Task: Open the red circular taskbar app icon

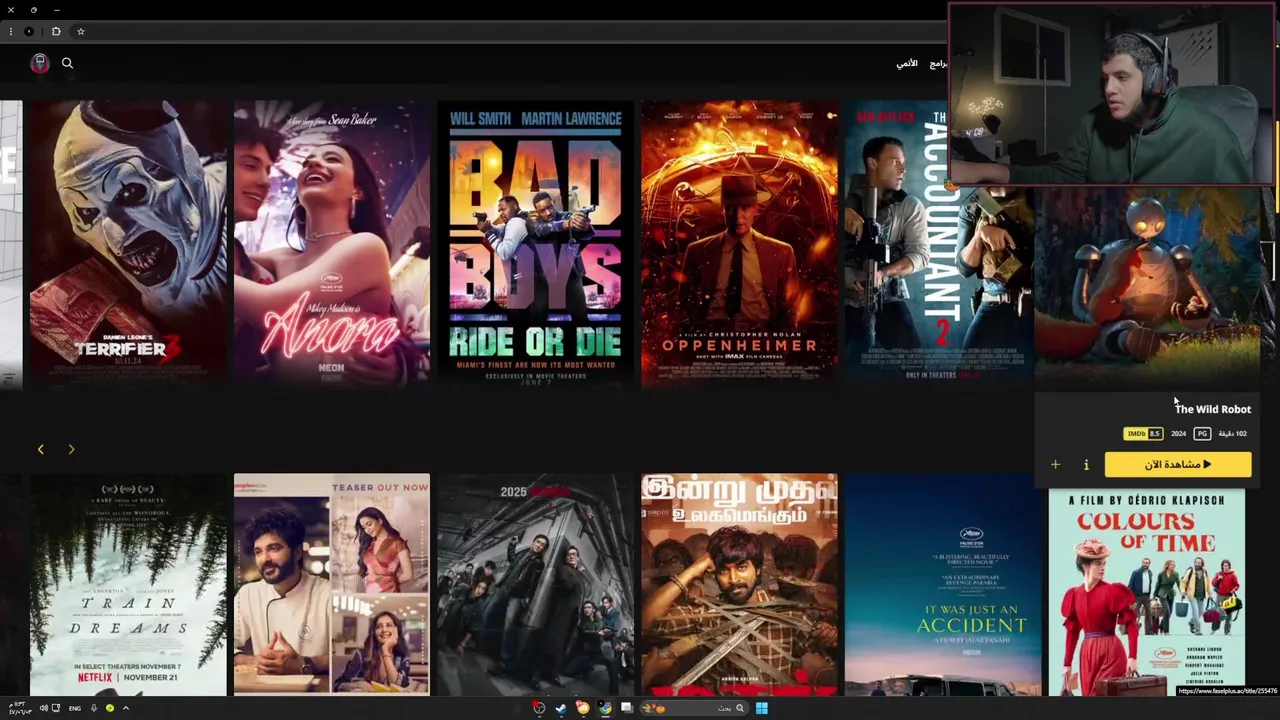Action: click(539, 708)
